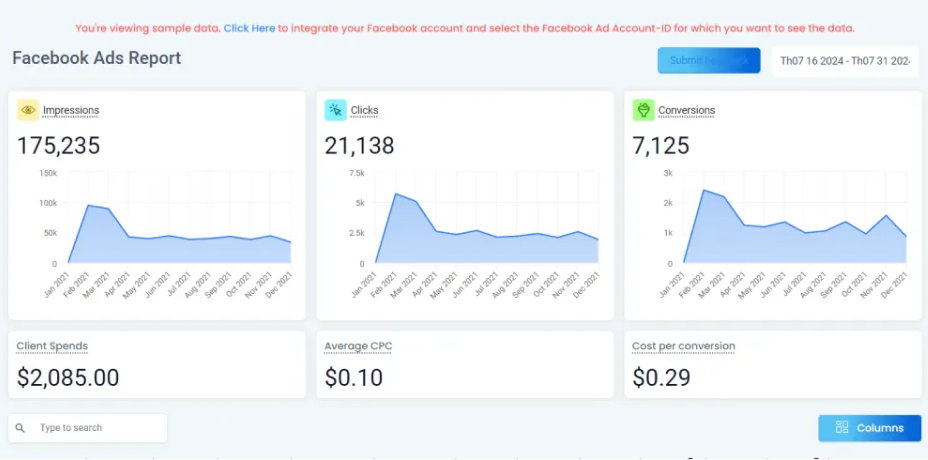Click the Conversions metric label

pyautogui.click(x=687, y=110)
